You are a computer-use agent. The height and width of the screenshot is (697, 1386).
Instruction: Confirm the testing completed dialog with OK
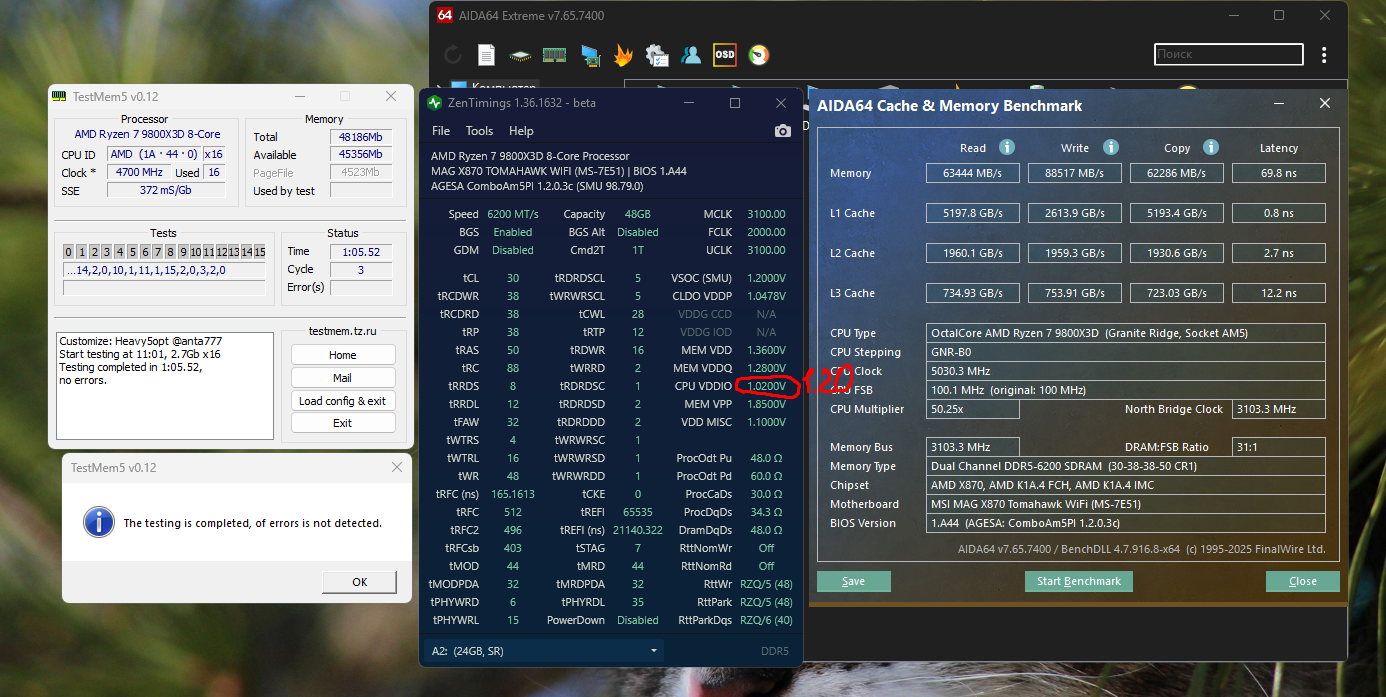[x=360, y=582]
